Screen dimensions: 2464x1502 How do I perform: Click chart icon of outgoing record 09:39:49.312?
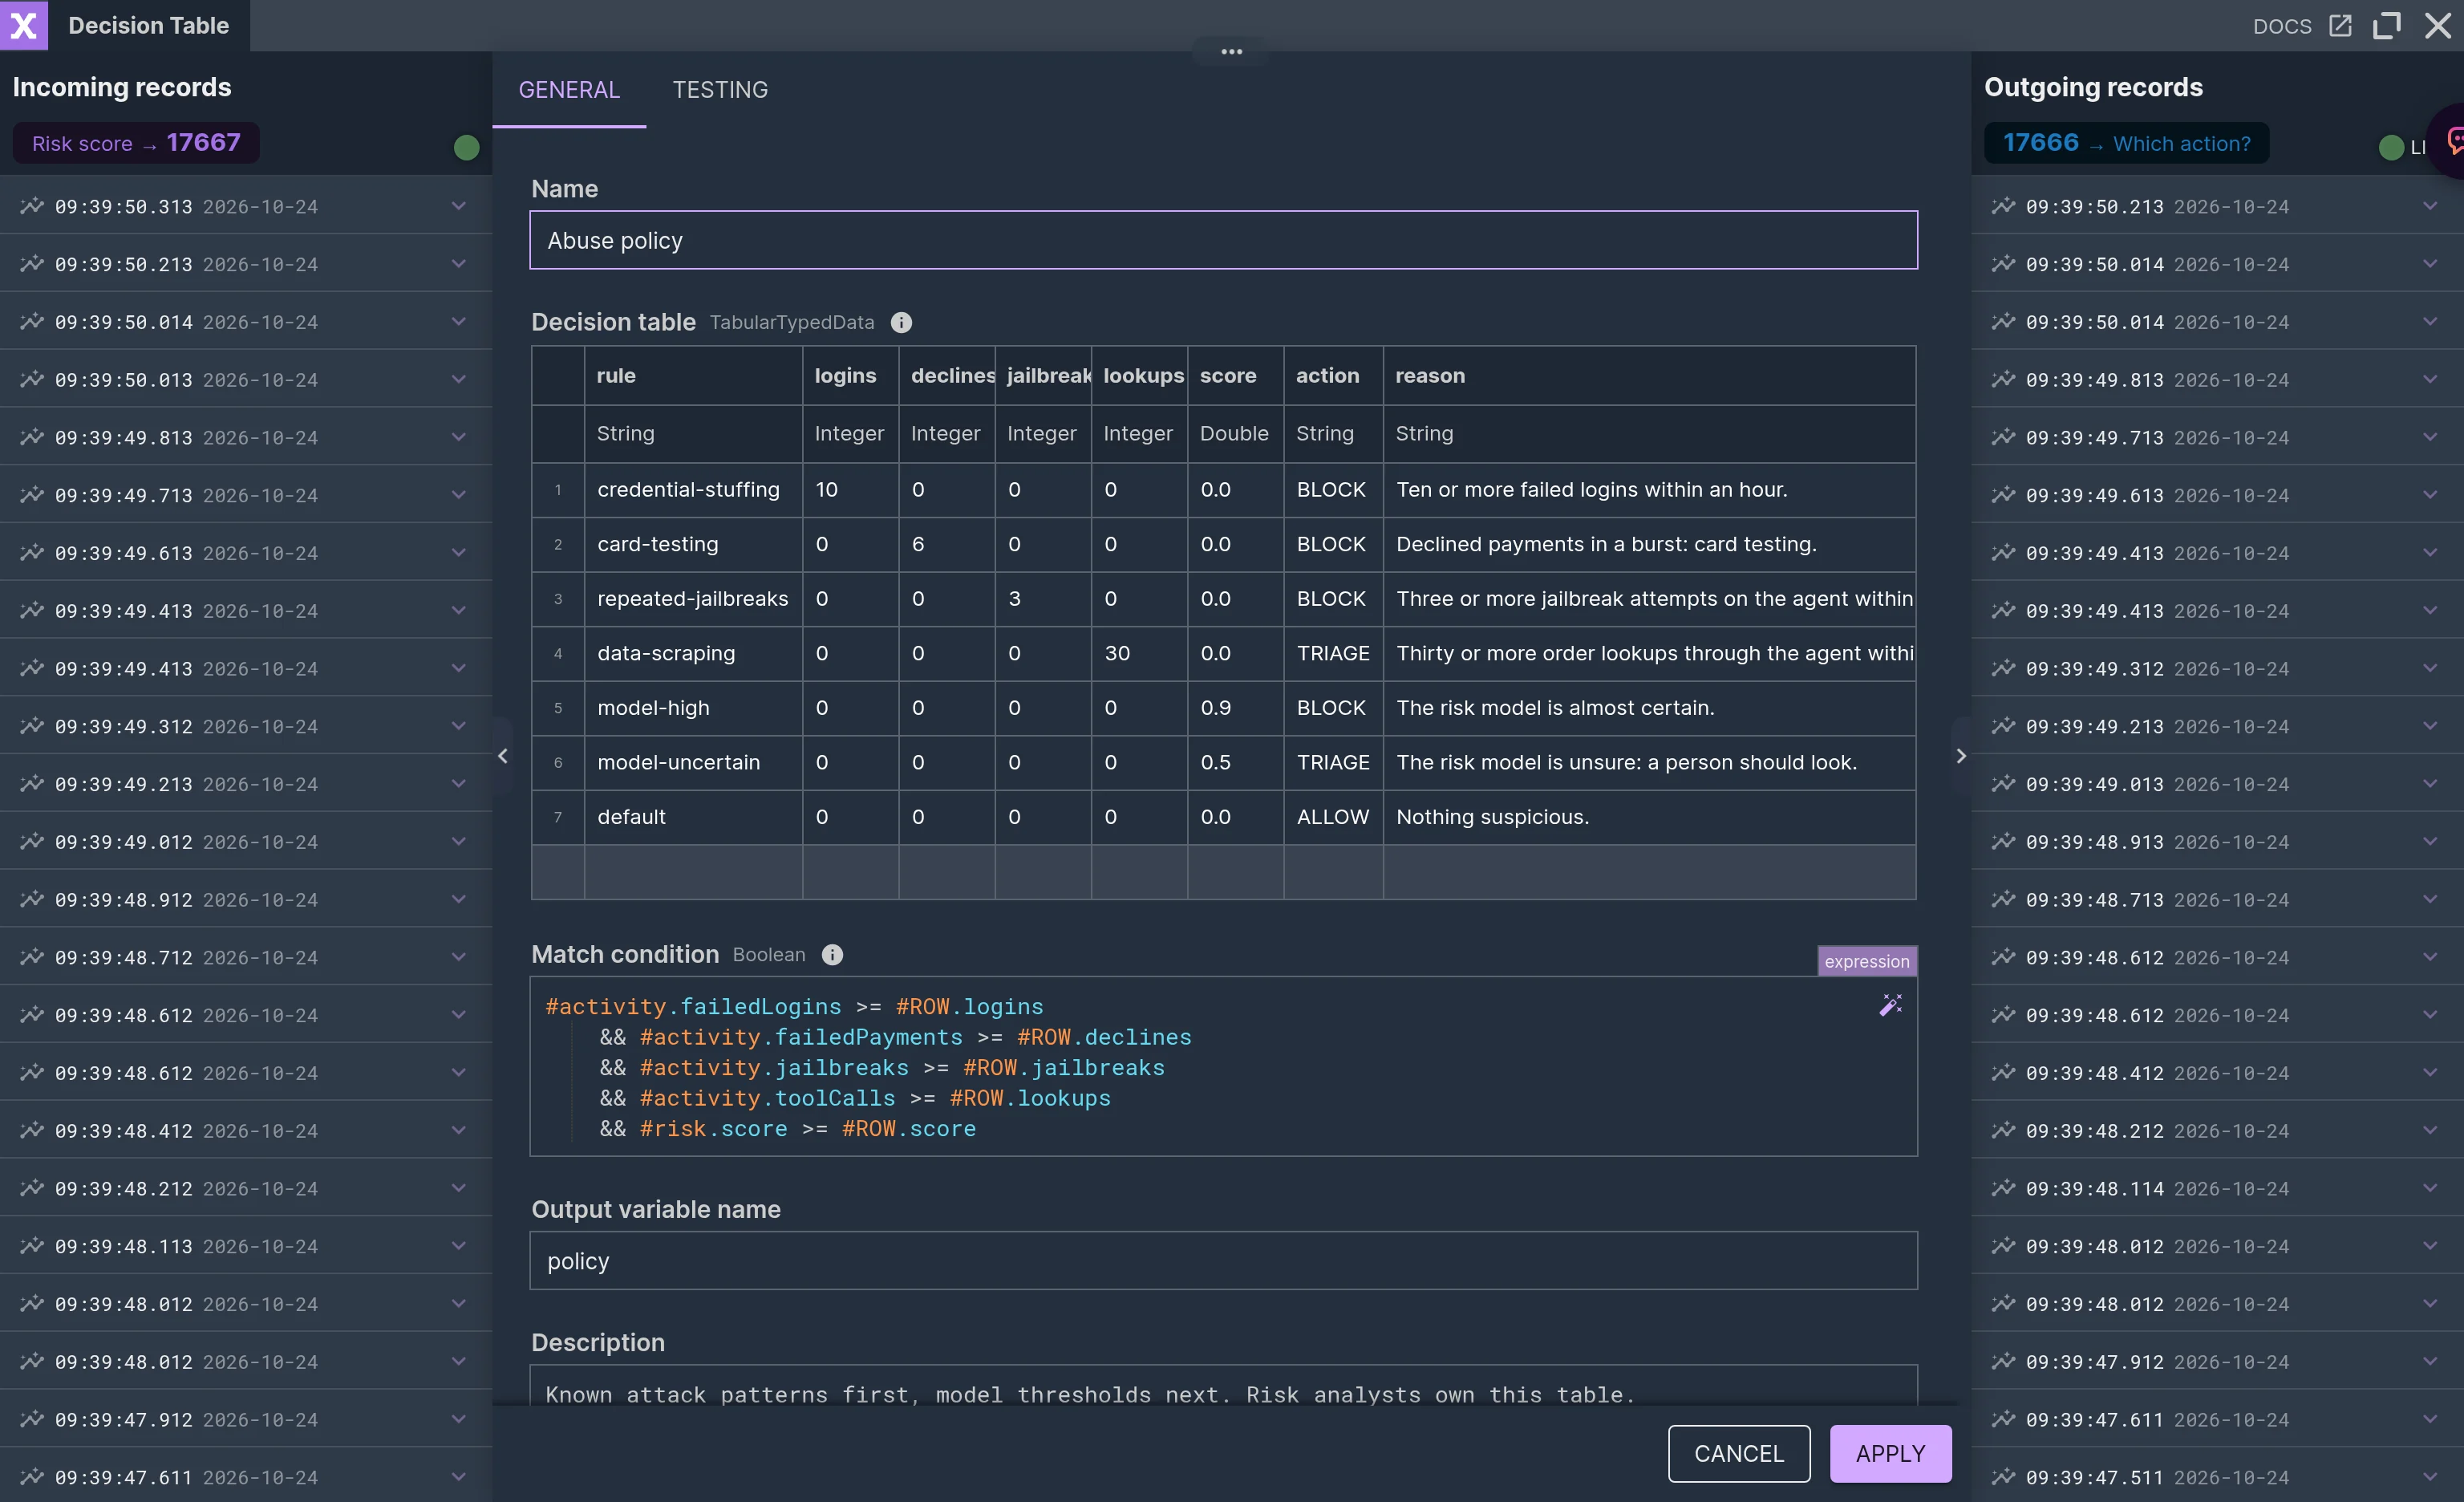click(x=2003, y=668)
